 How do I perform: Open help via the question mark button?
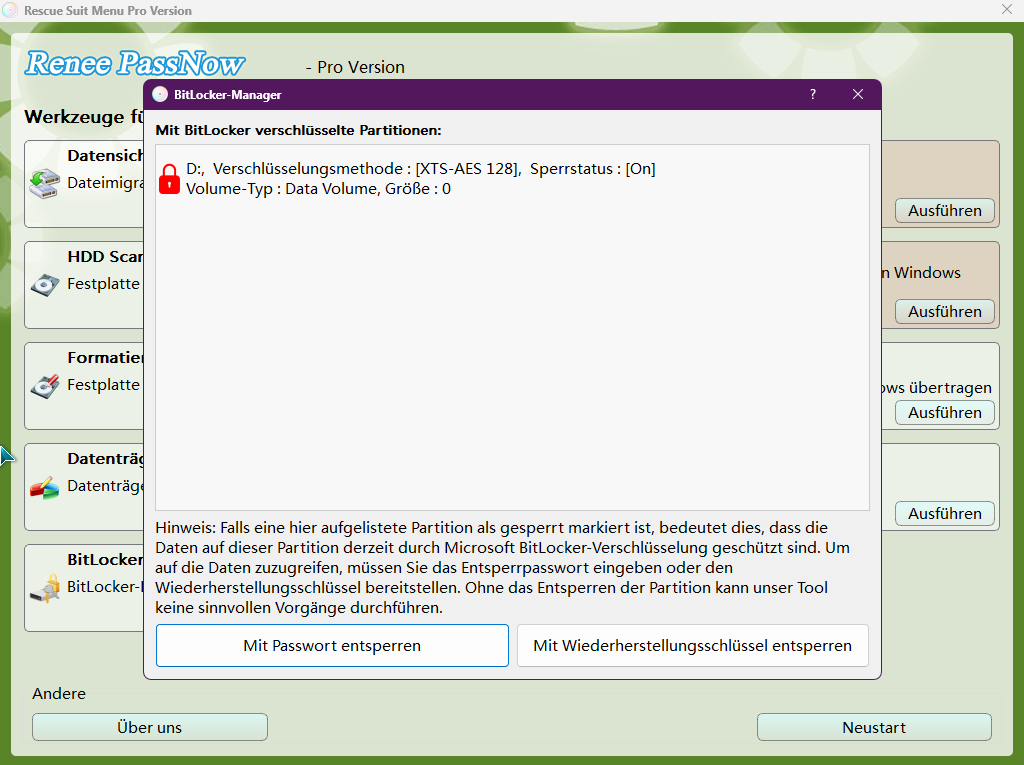click(812, 93)
